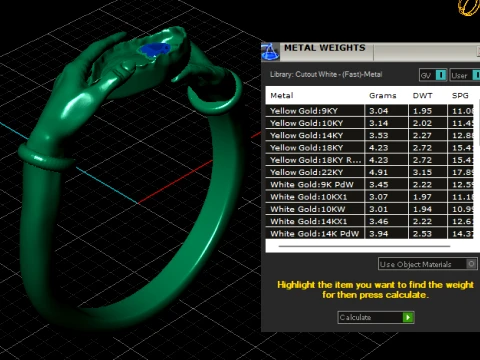Select the White Gold:14KX1 row
Viewport: 480px width, 360px height.
click(x=369, y=221)
